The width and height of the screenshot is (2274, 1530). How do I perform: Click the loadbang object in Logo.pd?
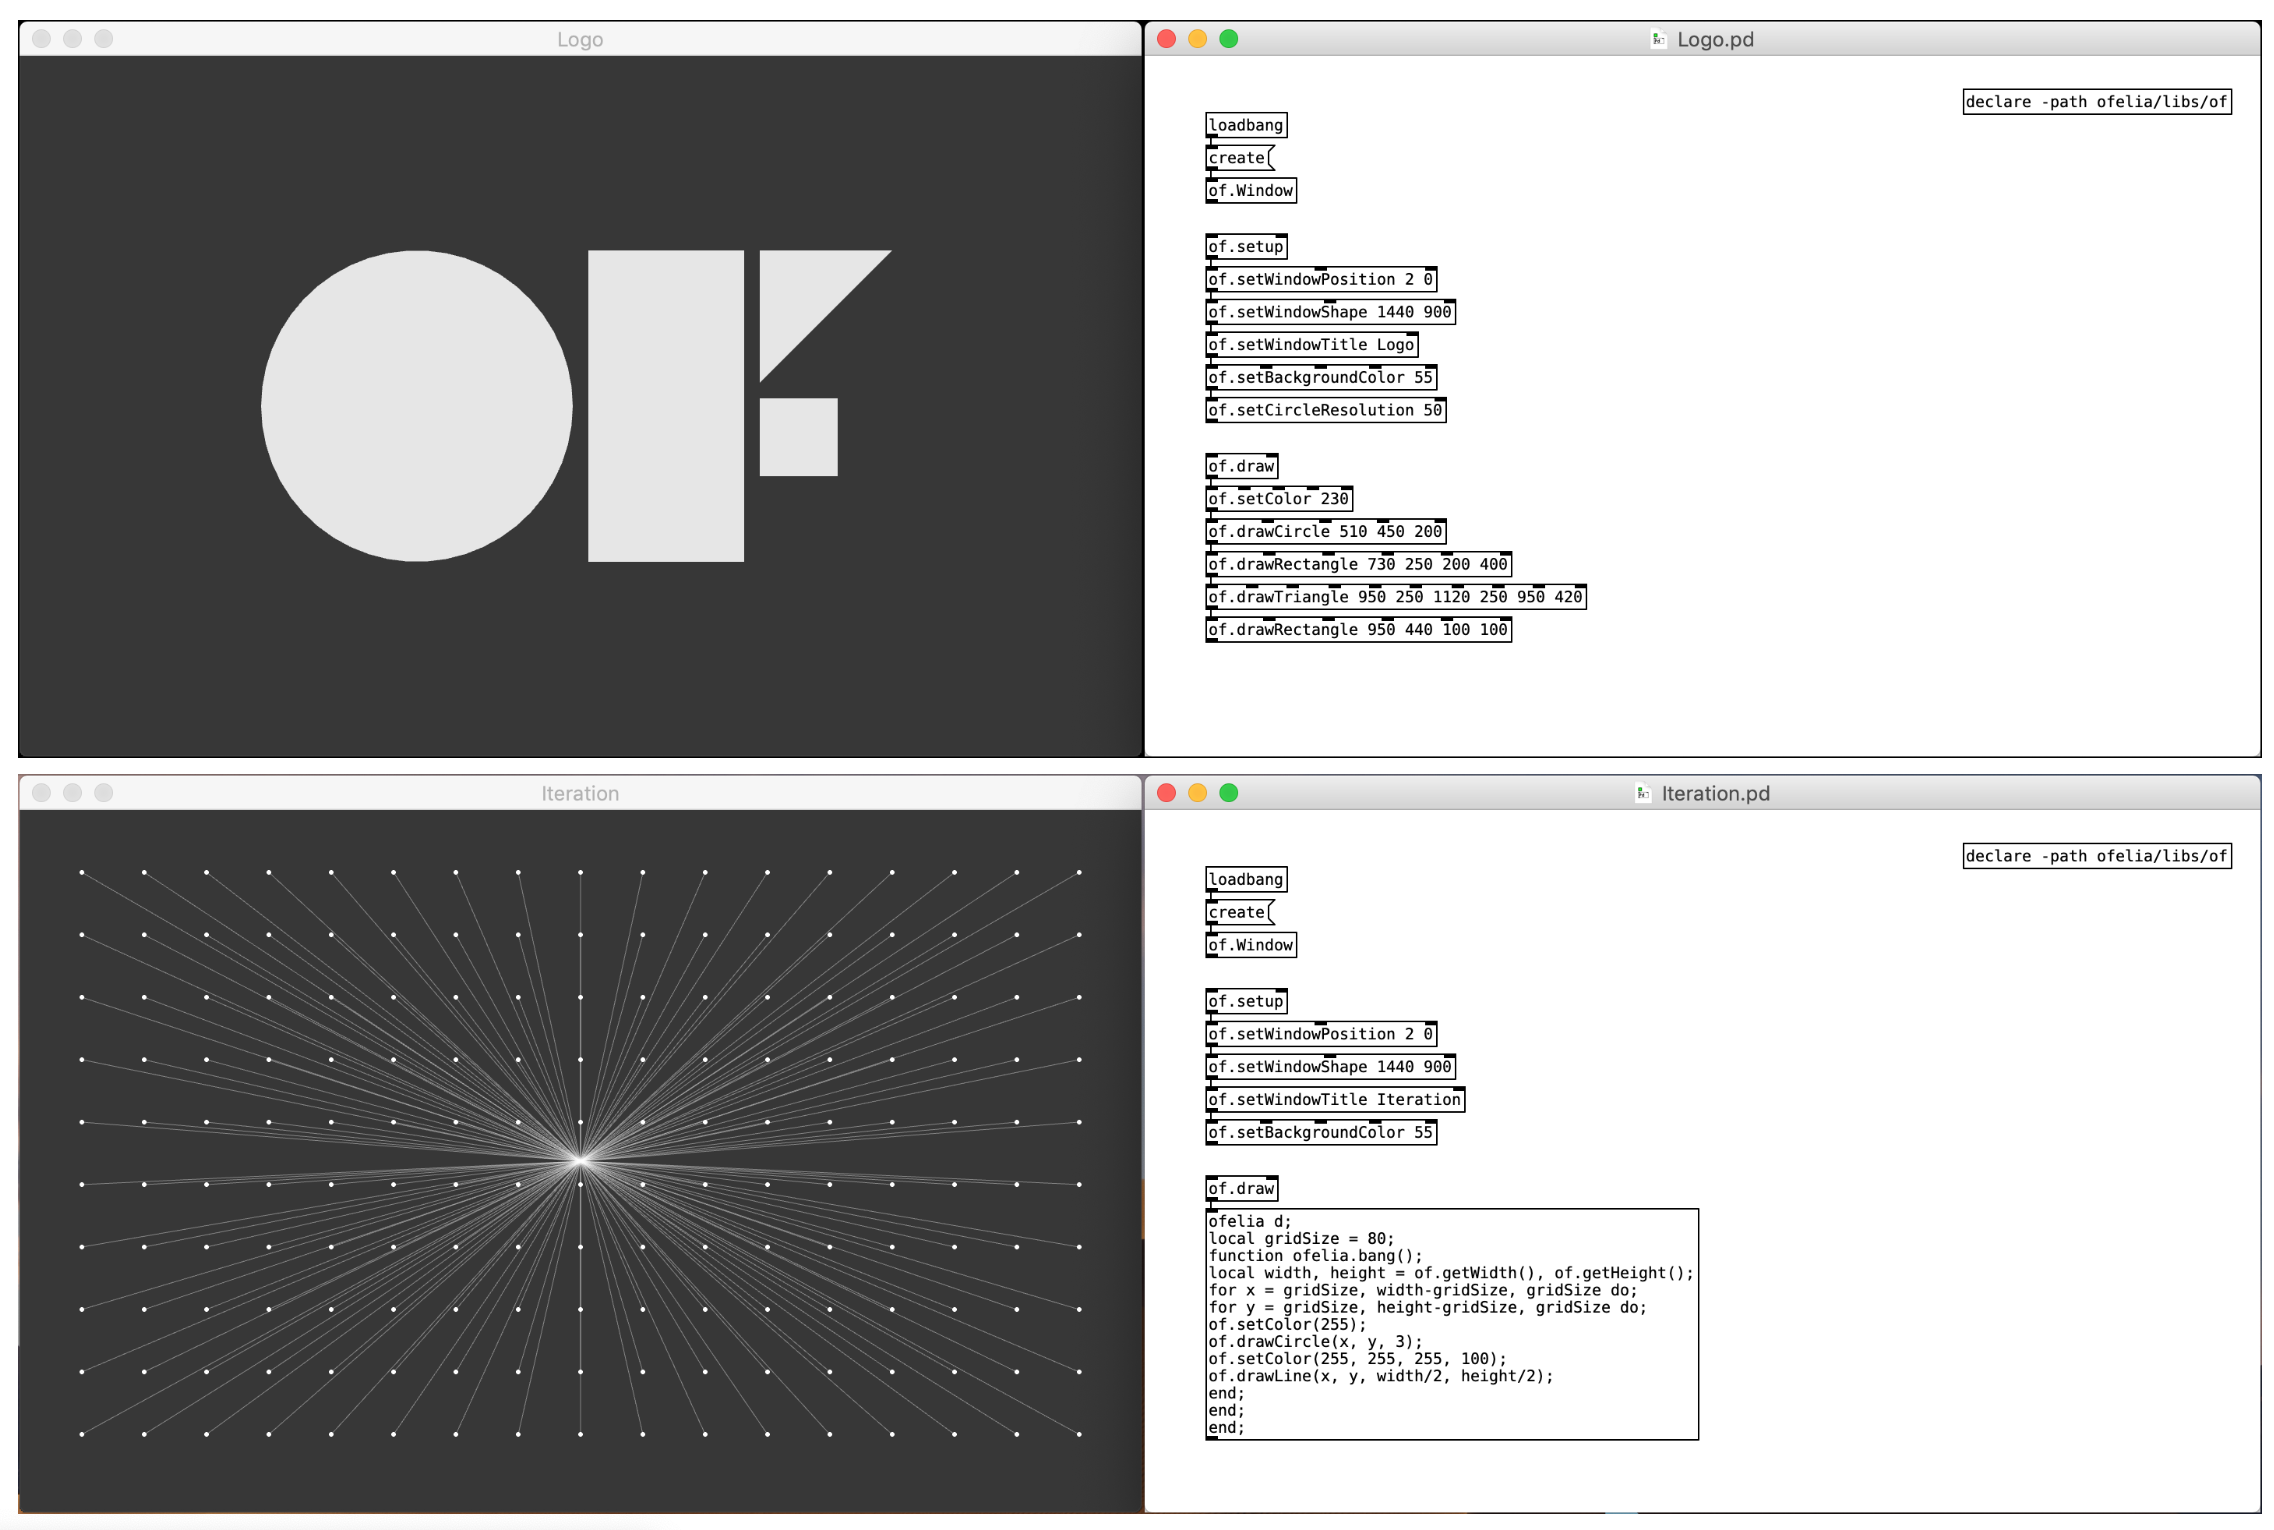pos(1246,125)
